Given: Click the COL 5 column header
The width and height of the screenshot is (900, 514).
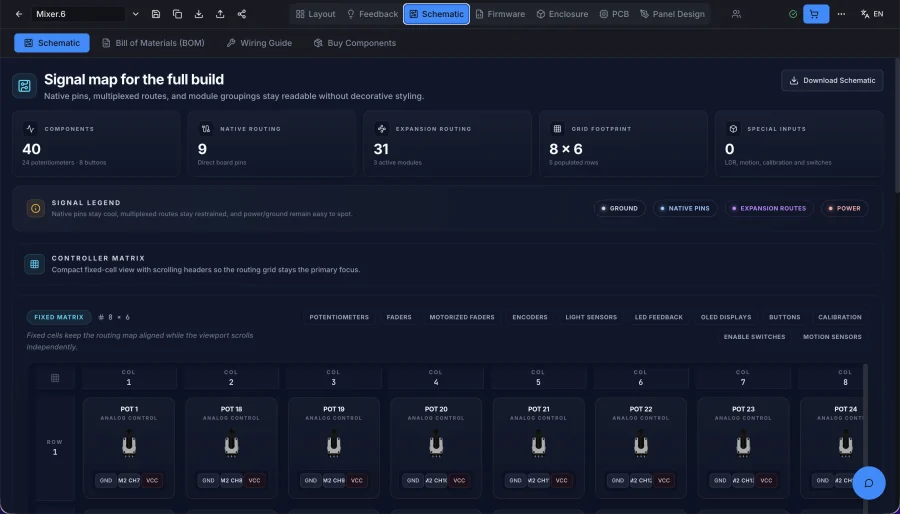Looking at the screenshot, I should pos(538,377).
